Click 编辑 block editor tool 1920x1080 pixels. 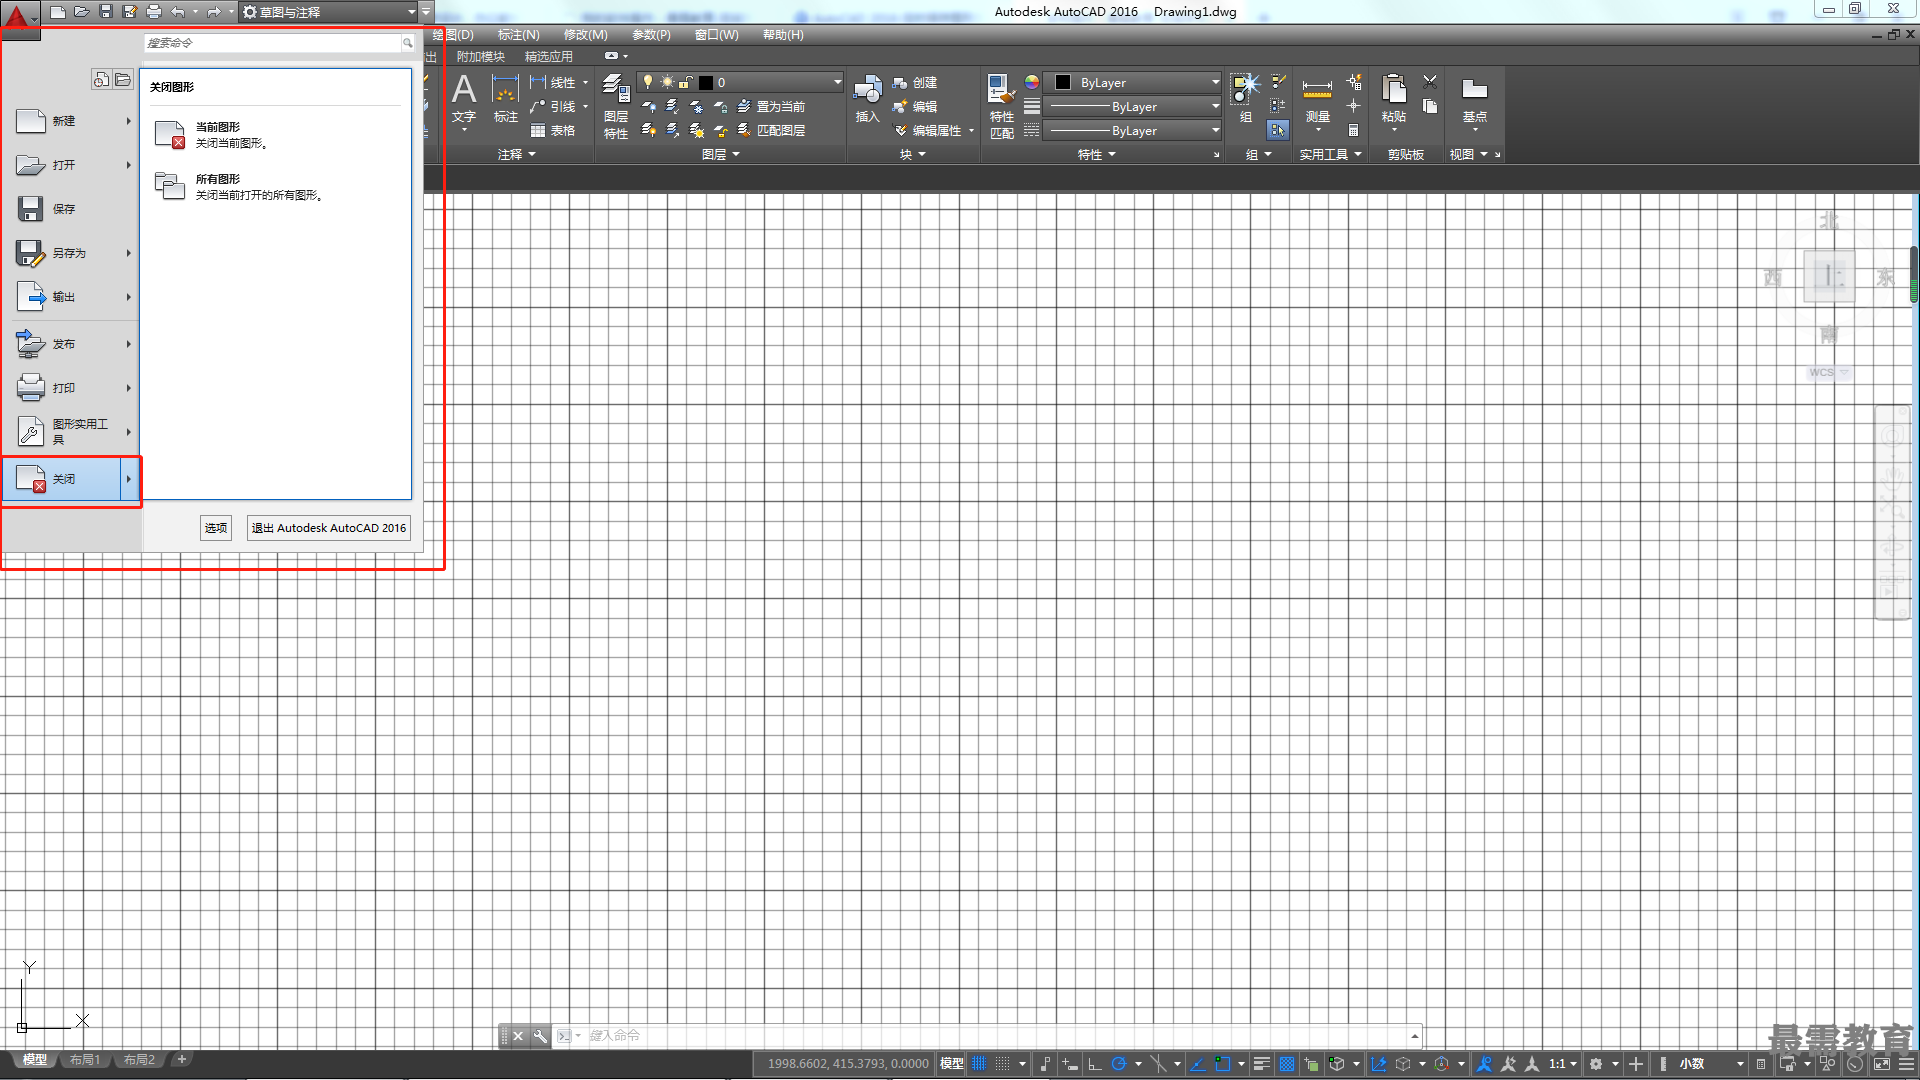click(x=915, y=106)
